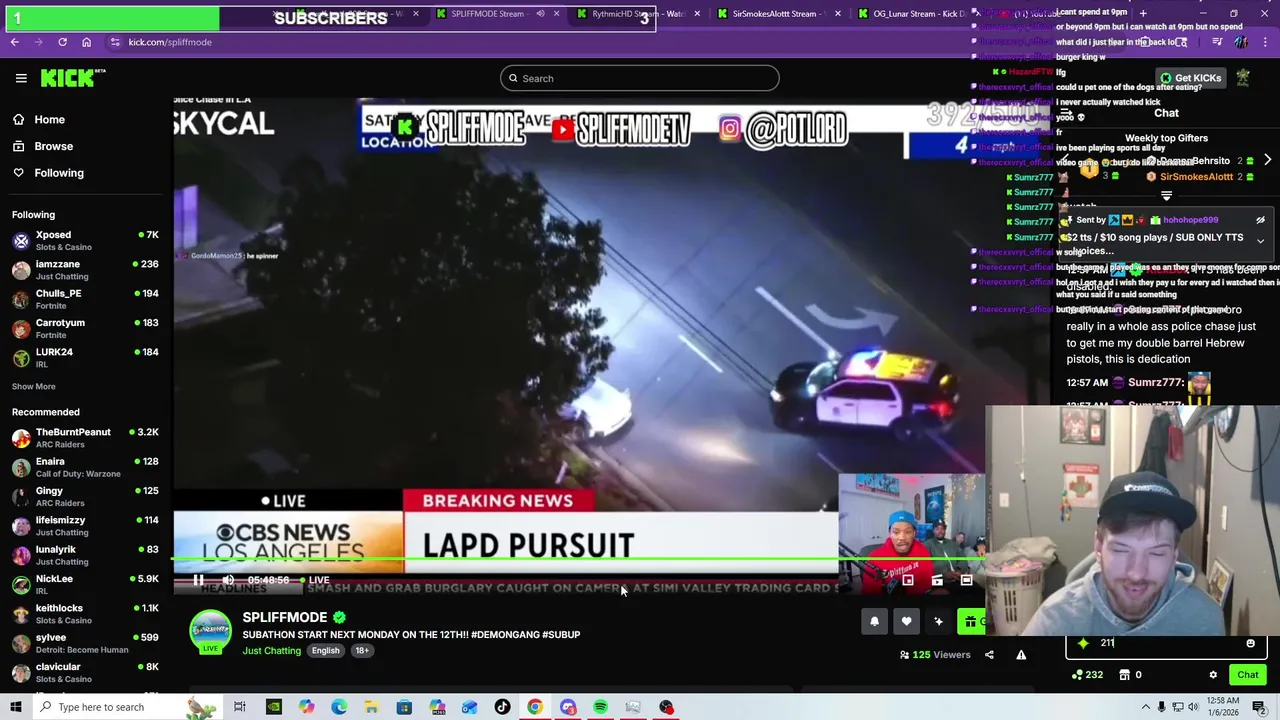The height and width of the screenshot is (720, 1280).
Task: Click the Get KICKs button
Action: pos(1190,78)
